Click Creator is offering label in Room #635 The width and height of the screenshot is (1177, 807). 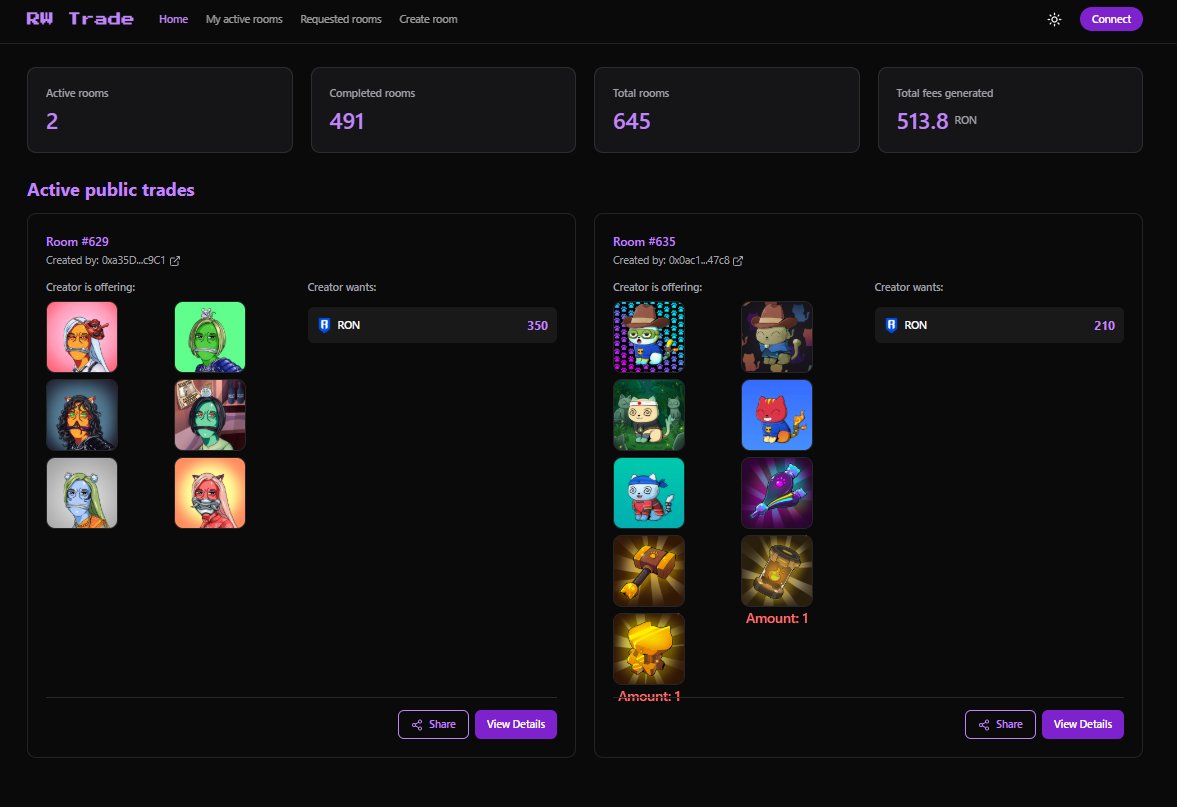coord(658,288)
